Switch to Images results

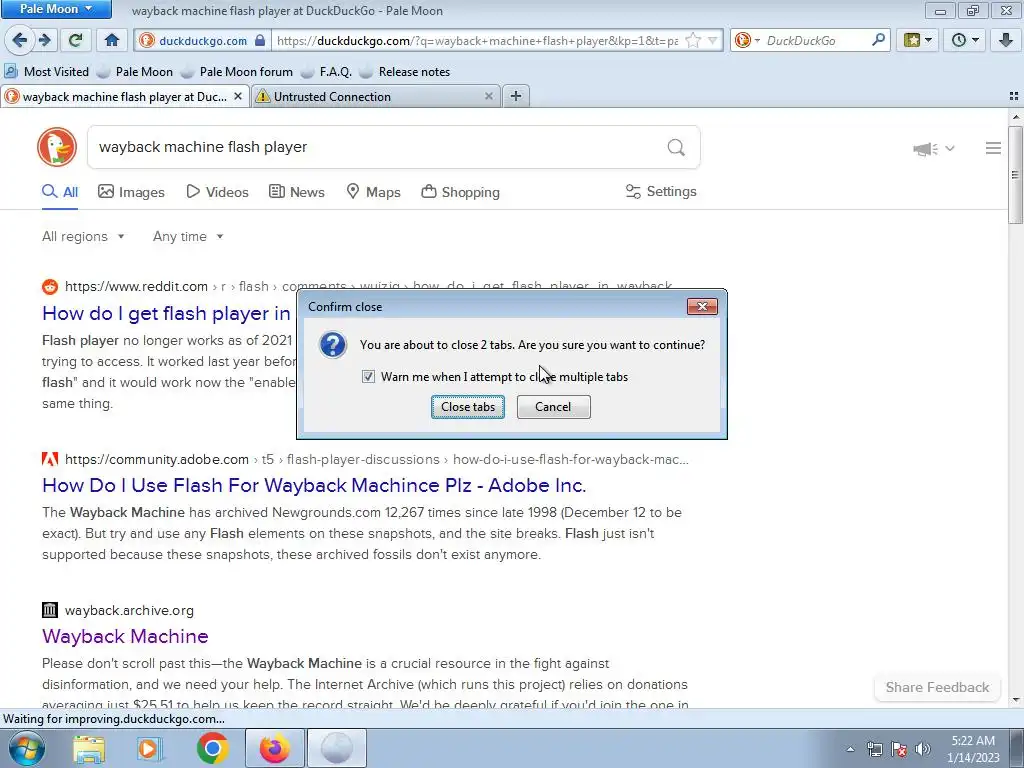click(131, 192)
